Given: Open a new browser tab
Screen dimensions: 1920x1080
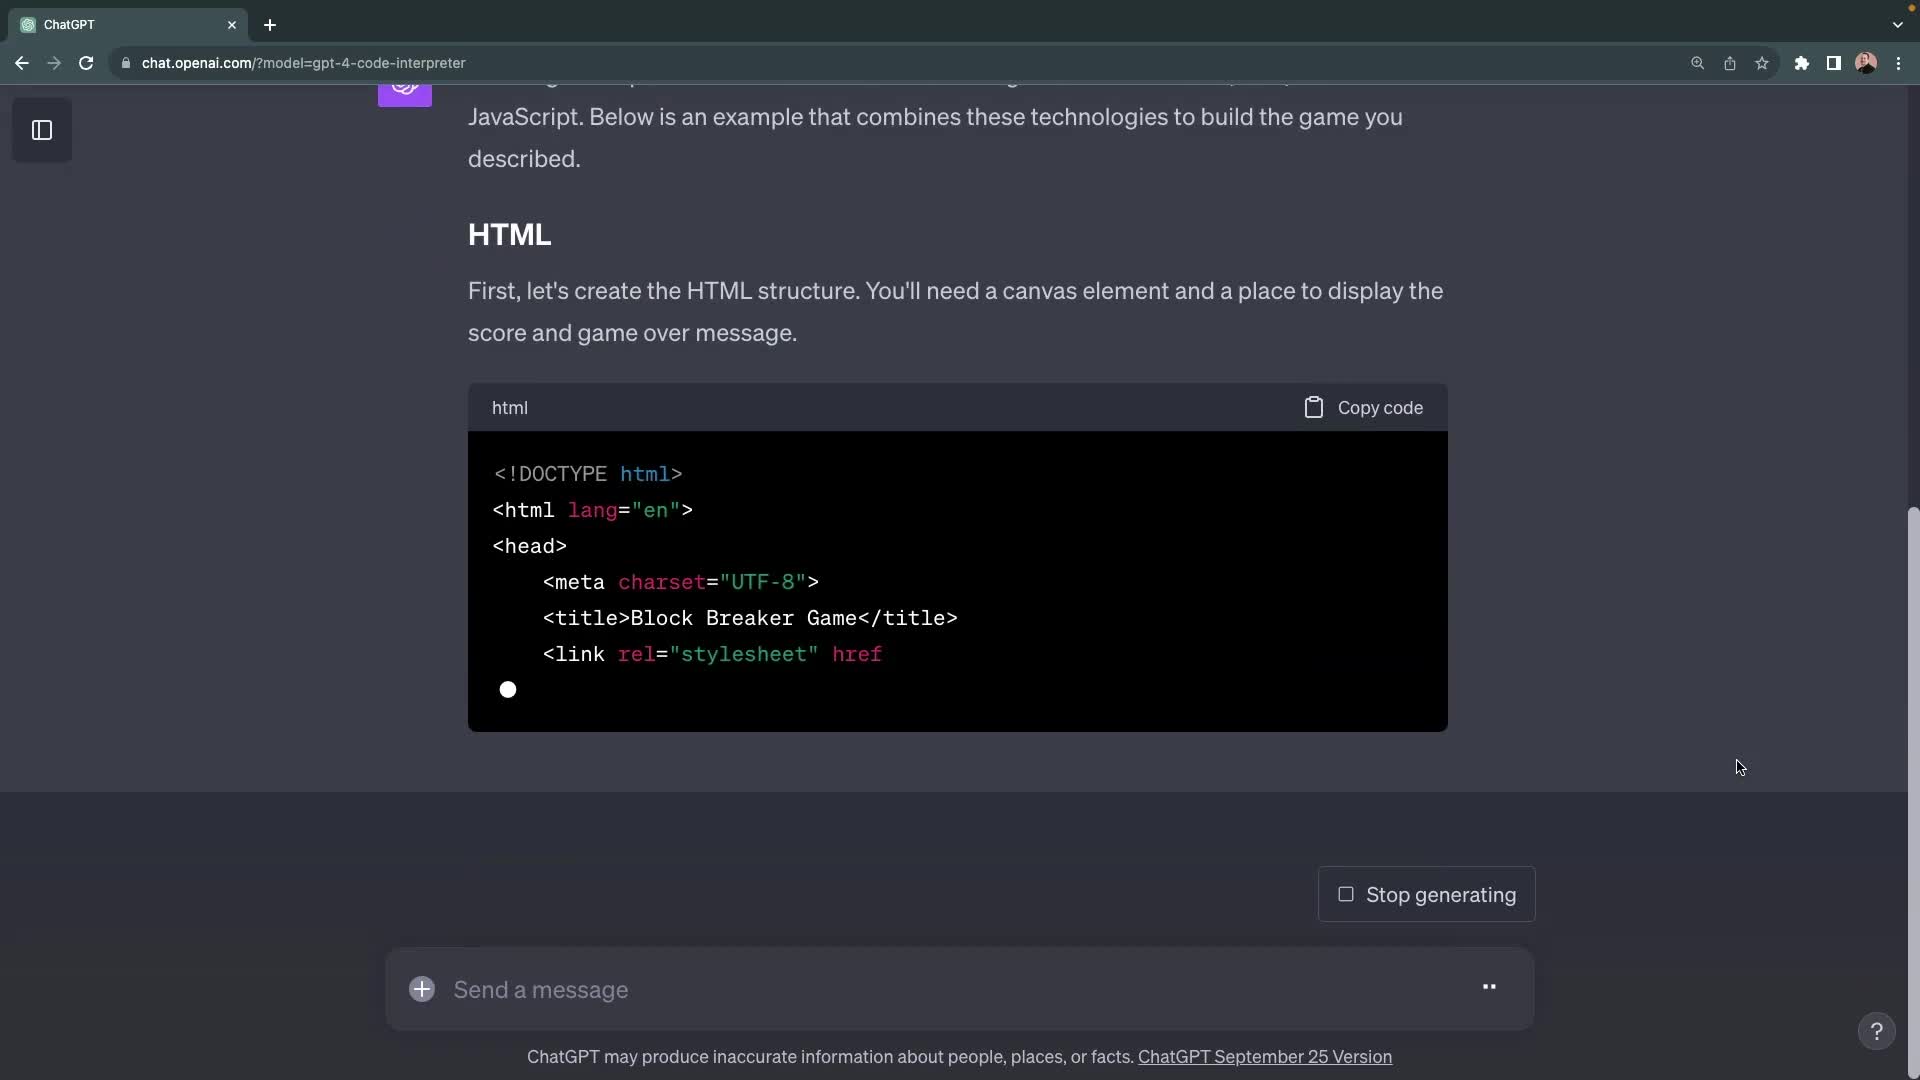Looking at the screenshot, I should (x=270, y=25).
